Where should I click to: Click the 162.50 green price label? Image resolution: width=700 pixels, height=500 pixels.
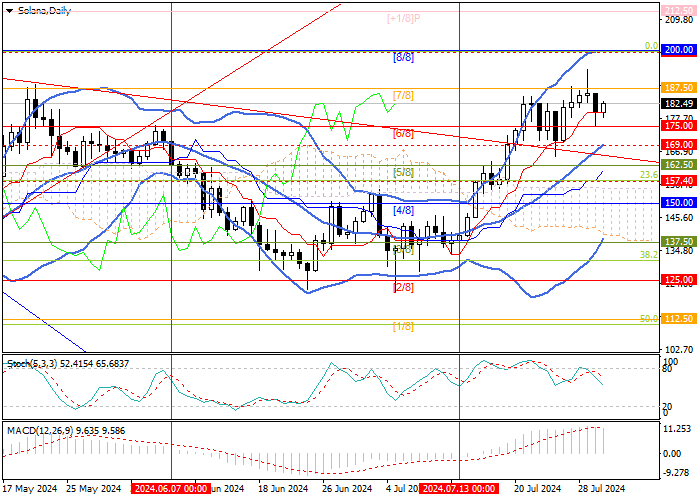[678, 165]
